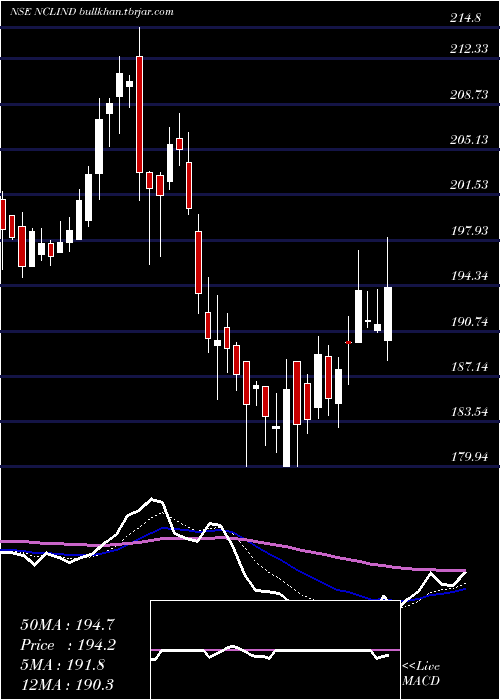
Task: Select the 201.53 price level label
Action: 469,184
